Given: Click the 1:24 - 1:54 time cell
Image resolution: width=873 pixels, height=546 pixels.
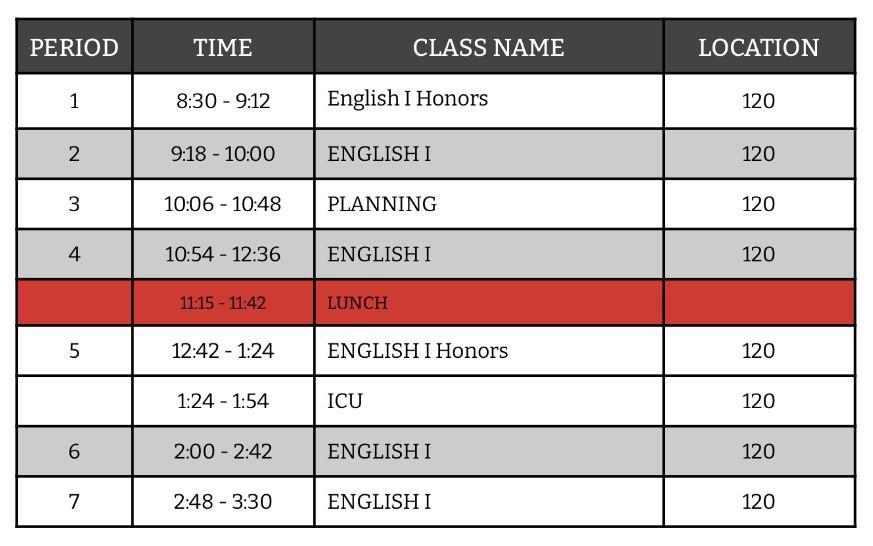Looking at the screenshot, I should coord(223,401).
